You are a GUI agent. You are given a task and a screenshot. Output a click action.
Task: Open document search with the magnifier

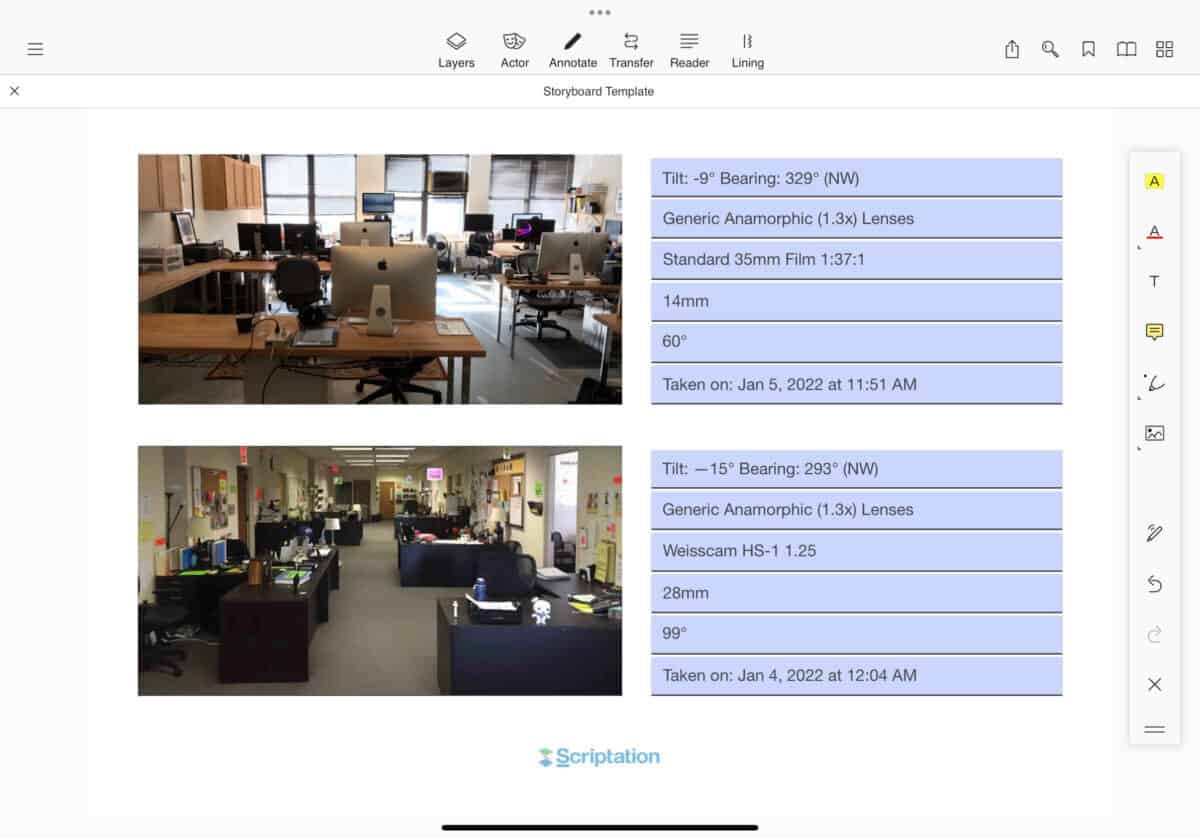(x=1050, y=48)
